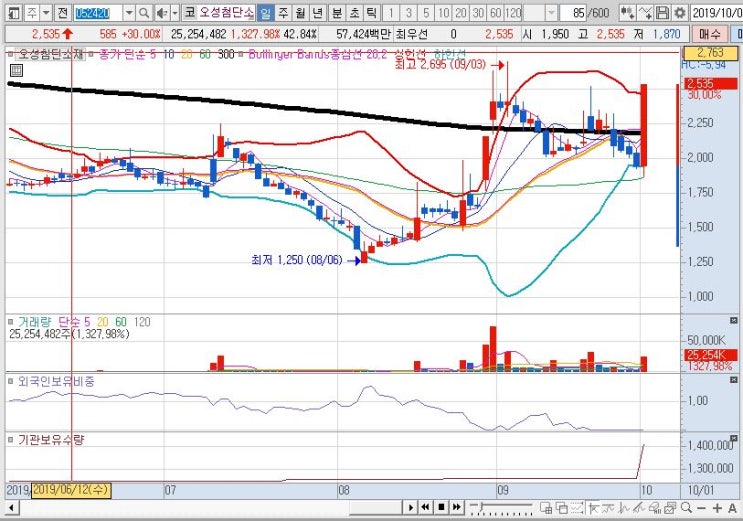
Task: Click the save chart floppy disk icon
Action: pyautogui.click(x=663, y=13)
